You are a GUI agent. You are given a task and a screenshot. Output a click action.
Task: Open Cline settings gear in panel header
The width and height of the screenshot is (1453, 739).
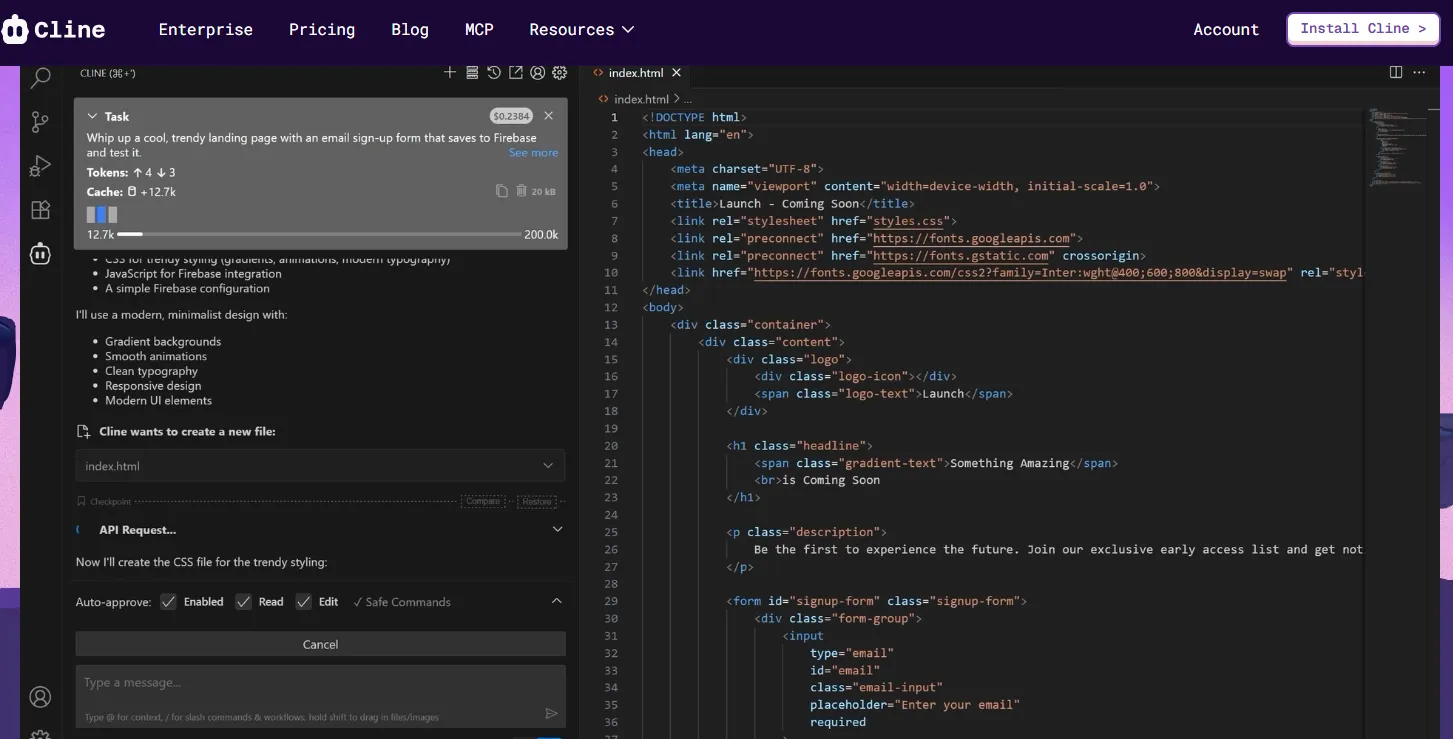(560, 73)
